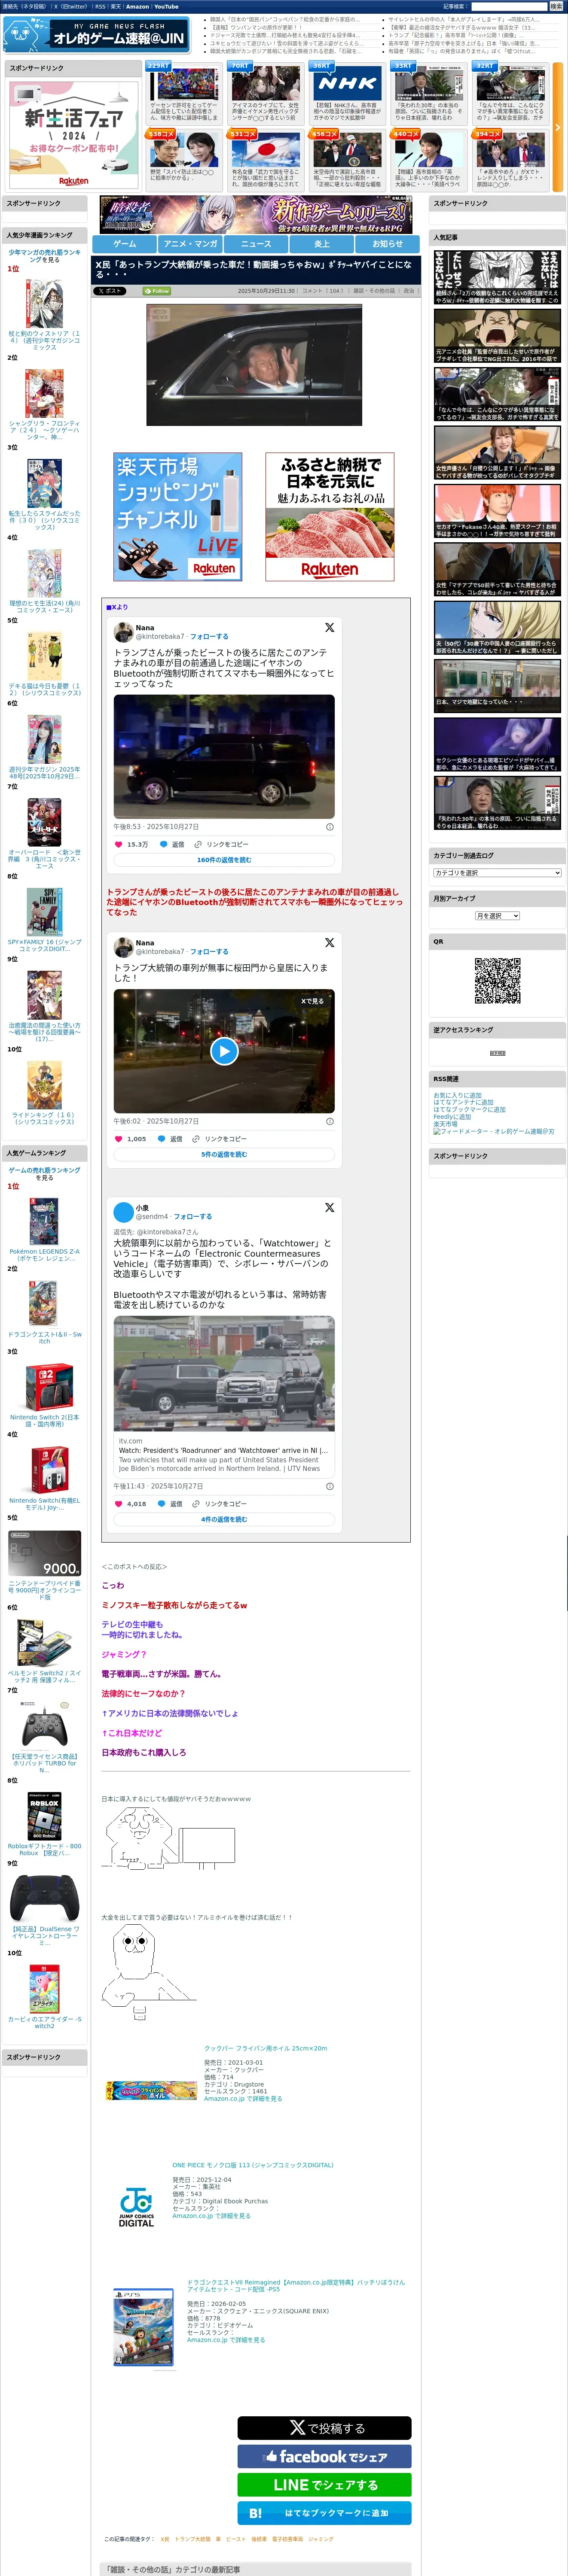The height and width of the screenshot is (2576, 568).
Task: Open Pokémon LEGENDS Z-A ranking item
Action: click(44, 1254)
